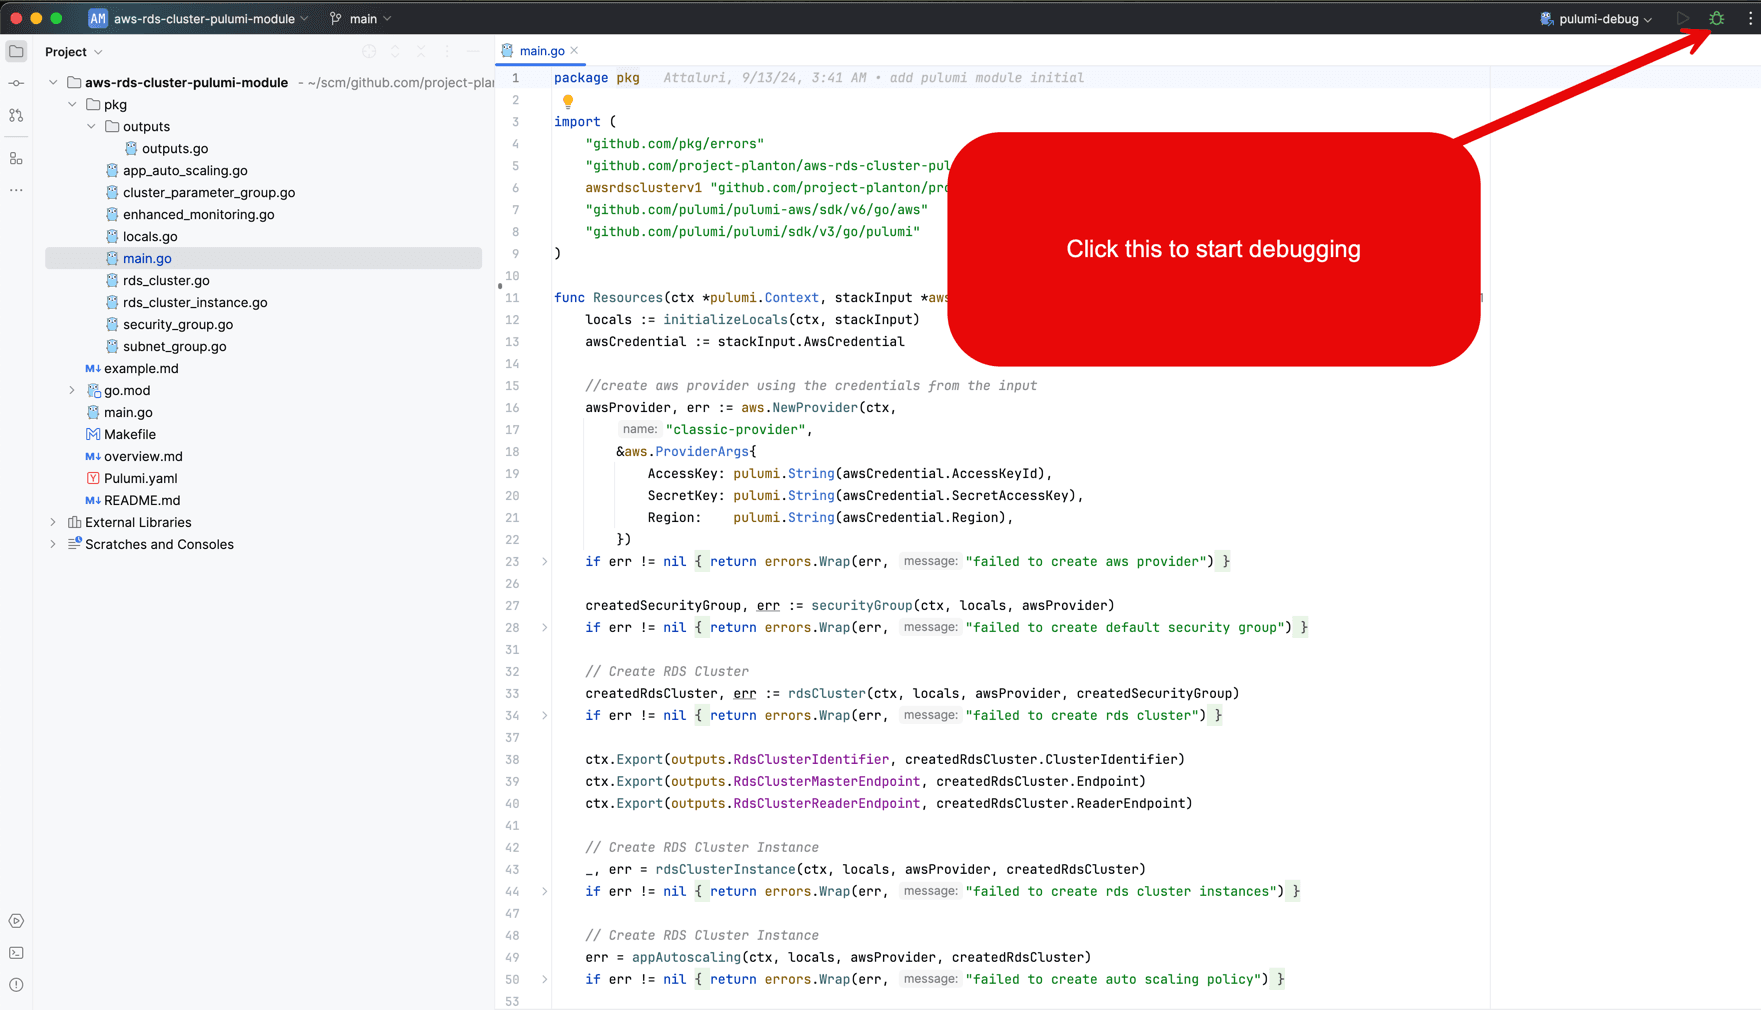Collapse the outputs folder
This screenshot has height=1010, width=1761.
91,127
